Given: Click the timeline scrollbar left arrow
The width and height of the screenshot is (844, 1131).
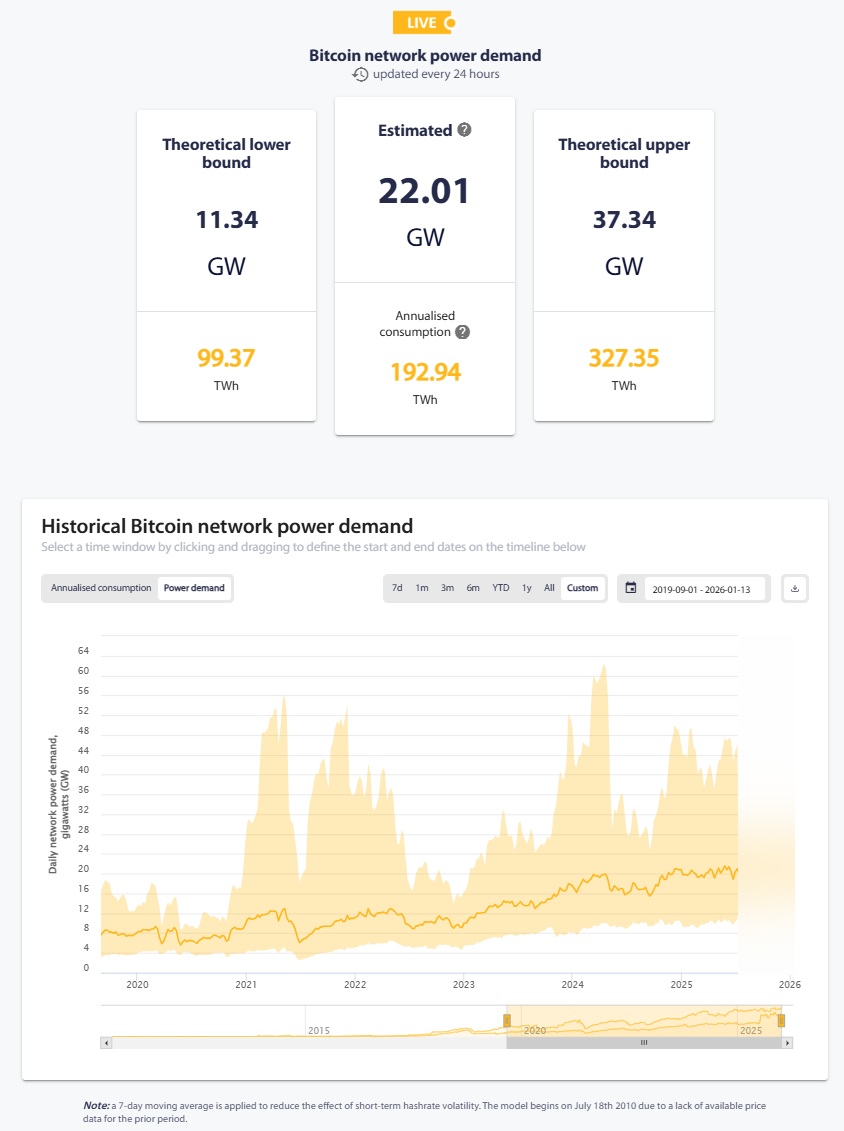Looking at the screenshot, I should click(106, 1042).
